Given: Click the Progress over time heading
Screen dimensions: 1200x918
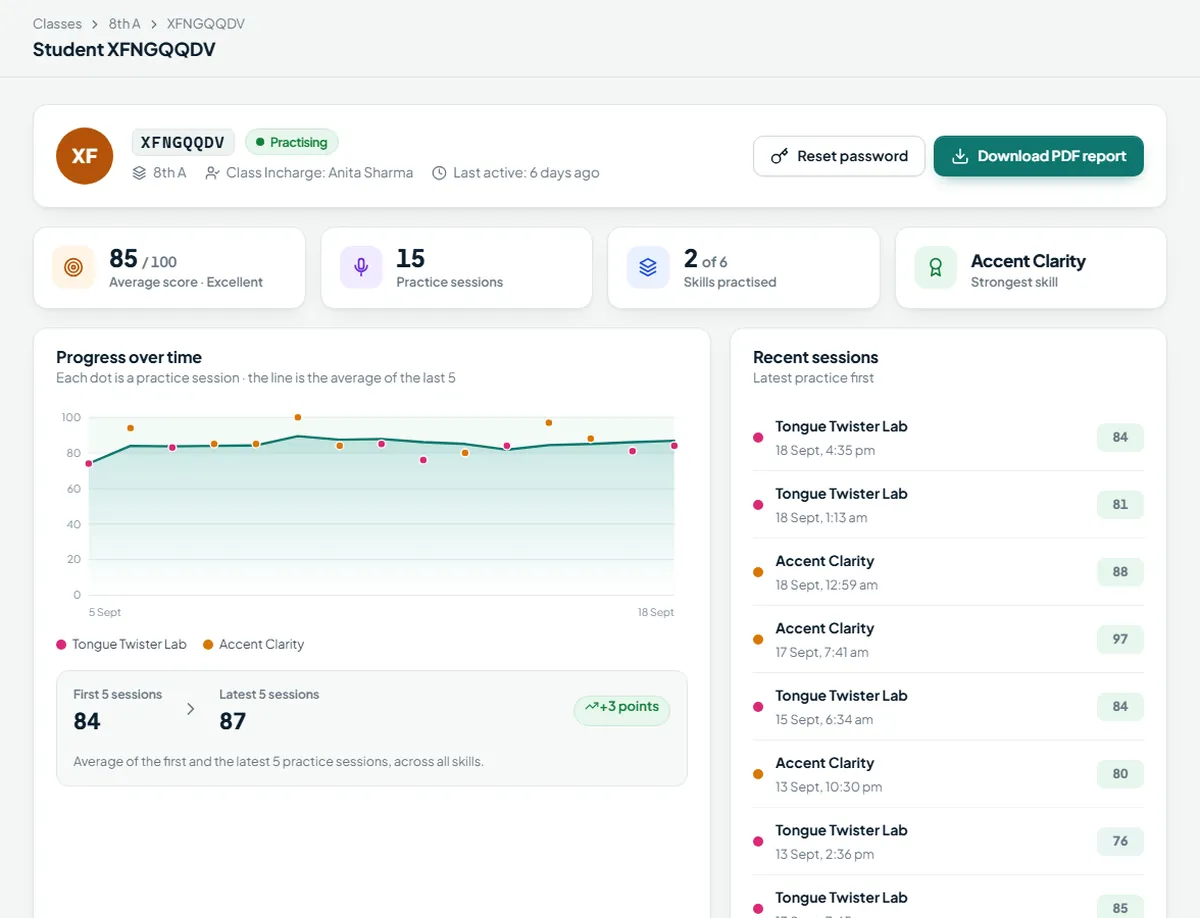Looking at the screenshot, I should pyautogui.click(x=129, y=357).
